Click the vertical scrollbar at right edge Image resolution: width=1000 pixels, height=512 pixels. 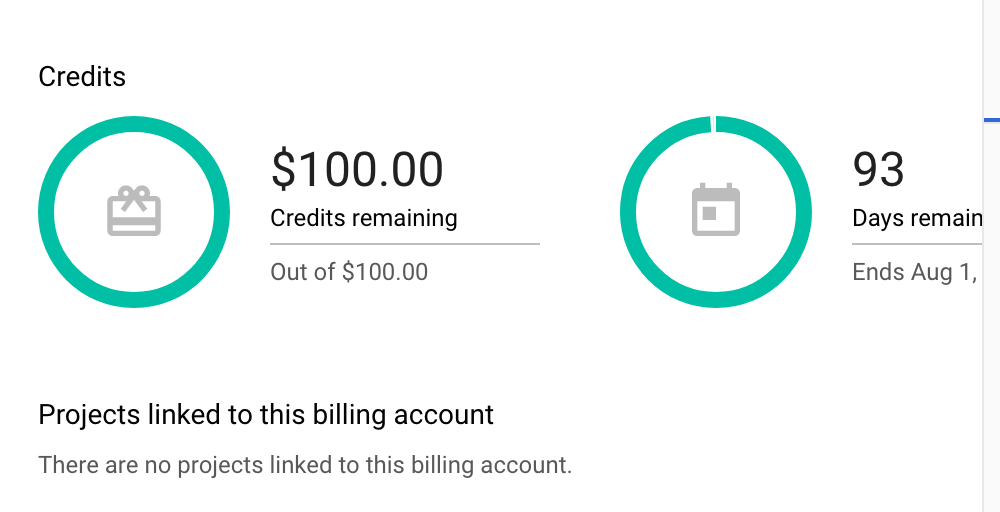click(992, 256)
